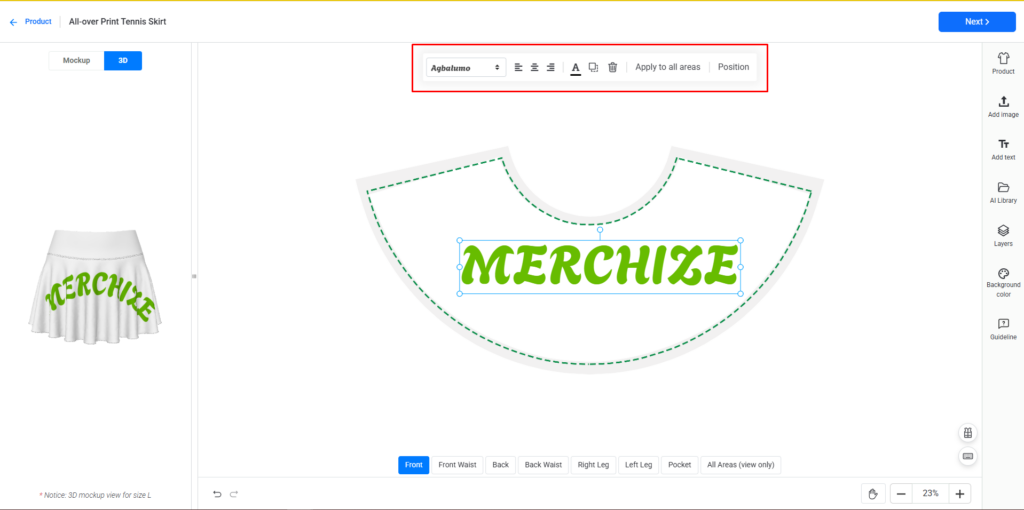Click the align text left icon
Viewport: 1024px width, 510px height.
coord(518,67)
